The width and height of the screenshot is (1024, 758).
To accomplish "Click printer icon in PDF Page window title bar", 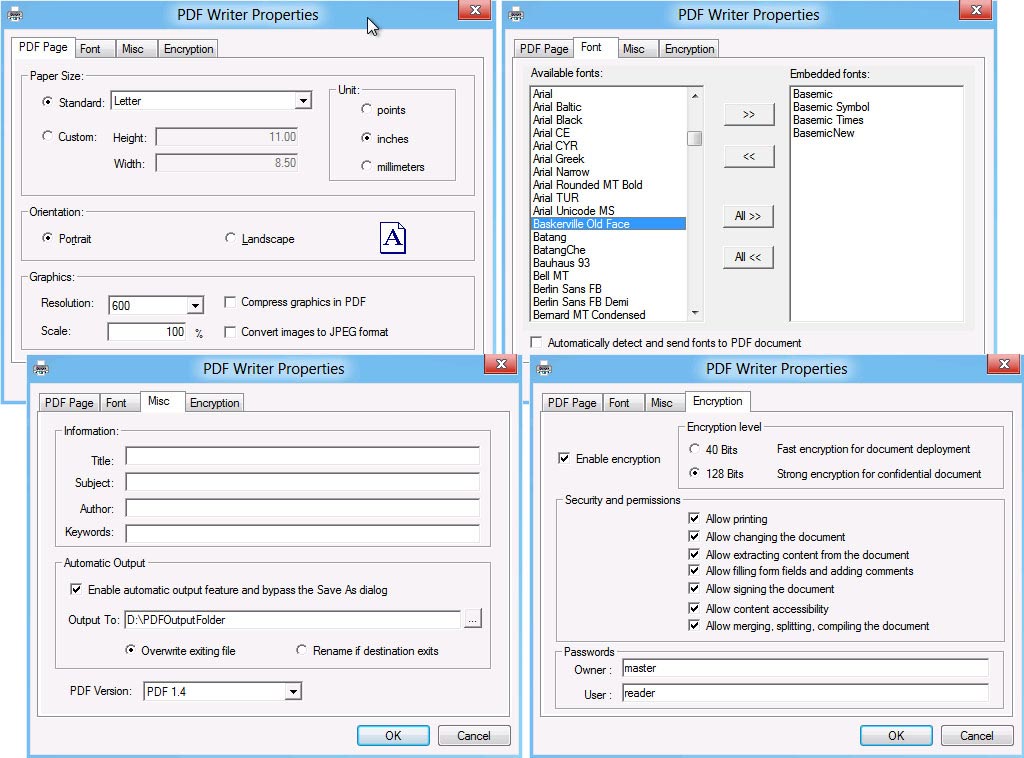I will pyautogui.click(x=15, y=14).
